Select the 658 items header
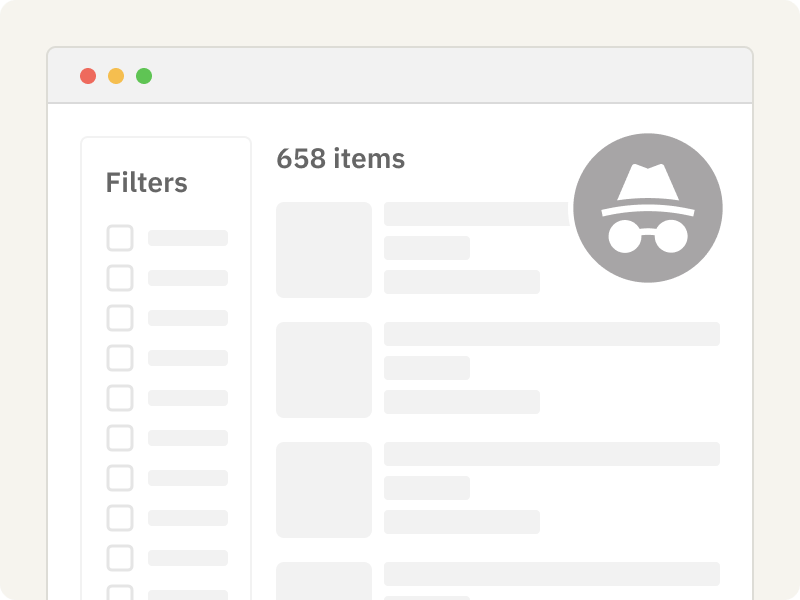The image size is (800, 600). pos(341,159)
